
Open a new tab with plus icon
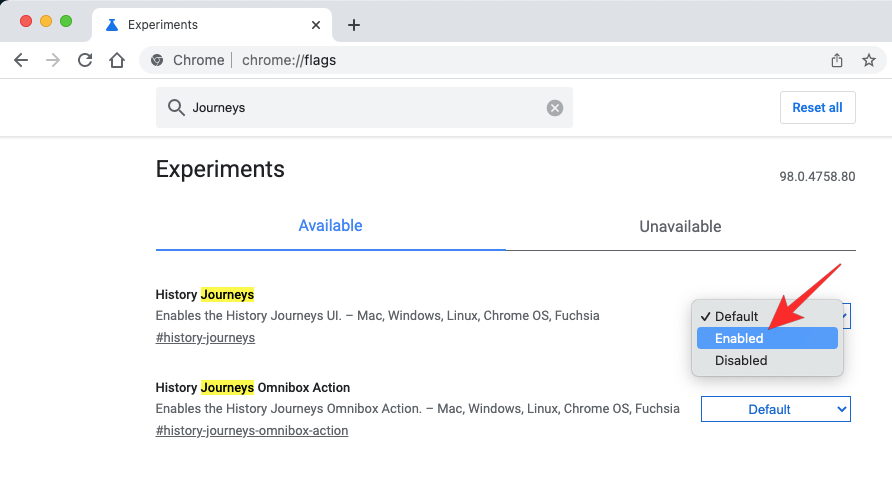tap(353, 24)
